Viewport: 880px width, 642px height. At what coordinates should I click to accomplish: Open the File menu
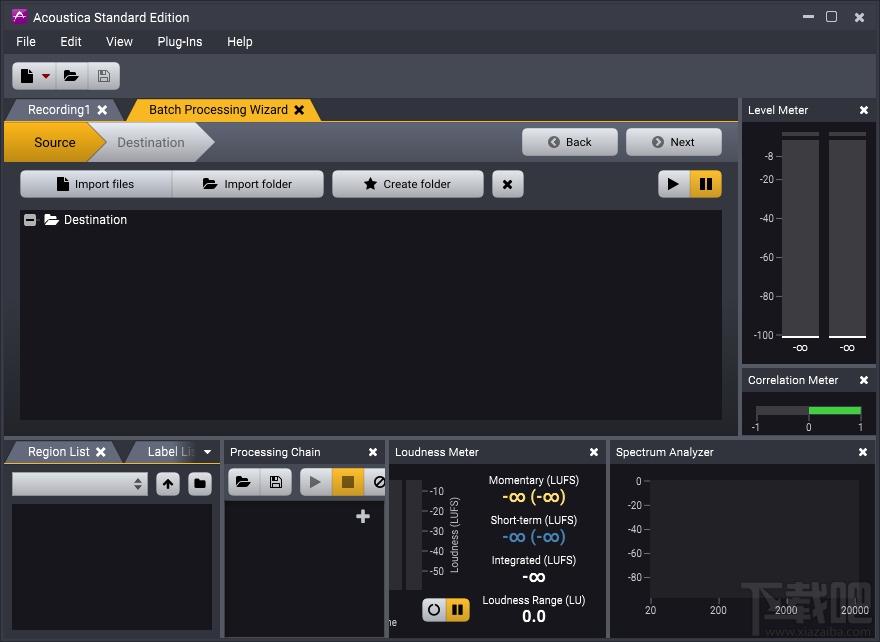[26, 42]
